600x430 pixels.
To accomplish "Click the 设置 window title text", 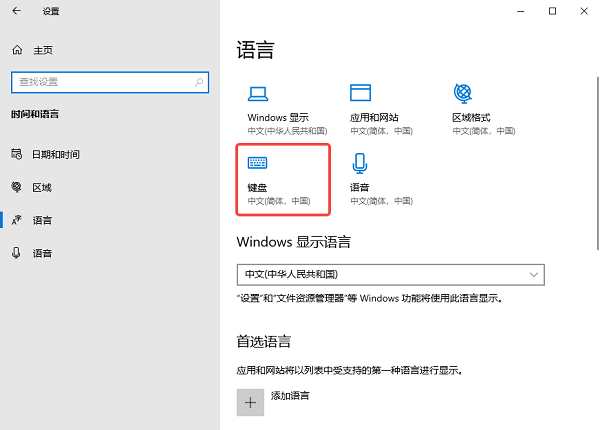I will click(51, 11).
